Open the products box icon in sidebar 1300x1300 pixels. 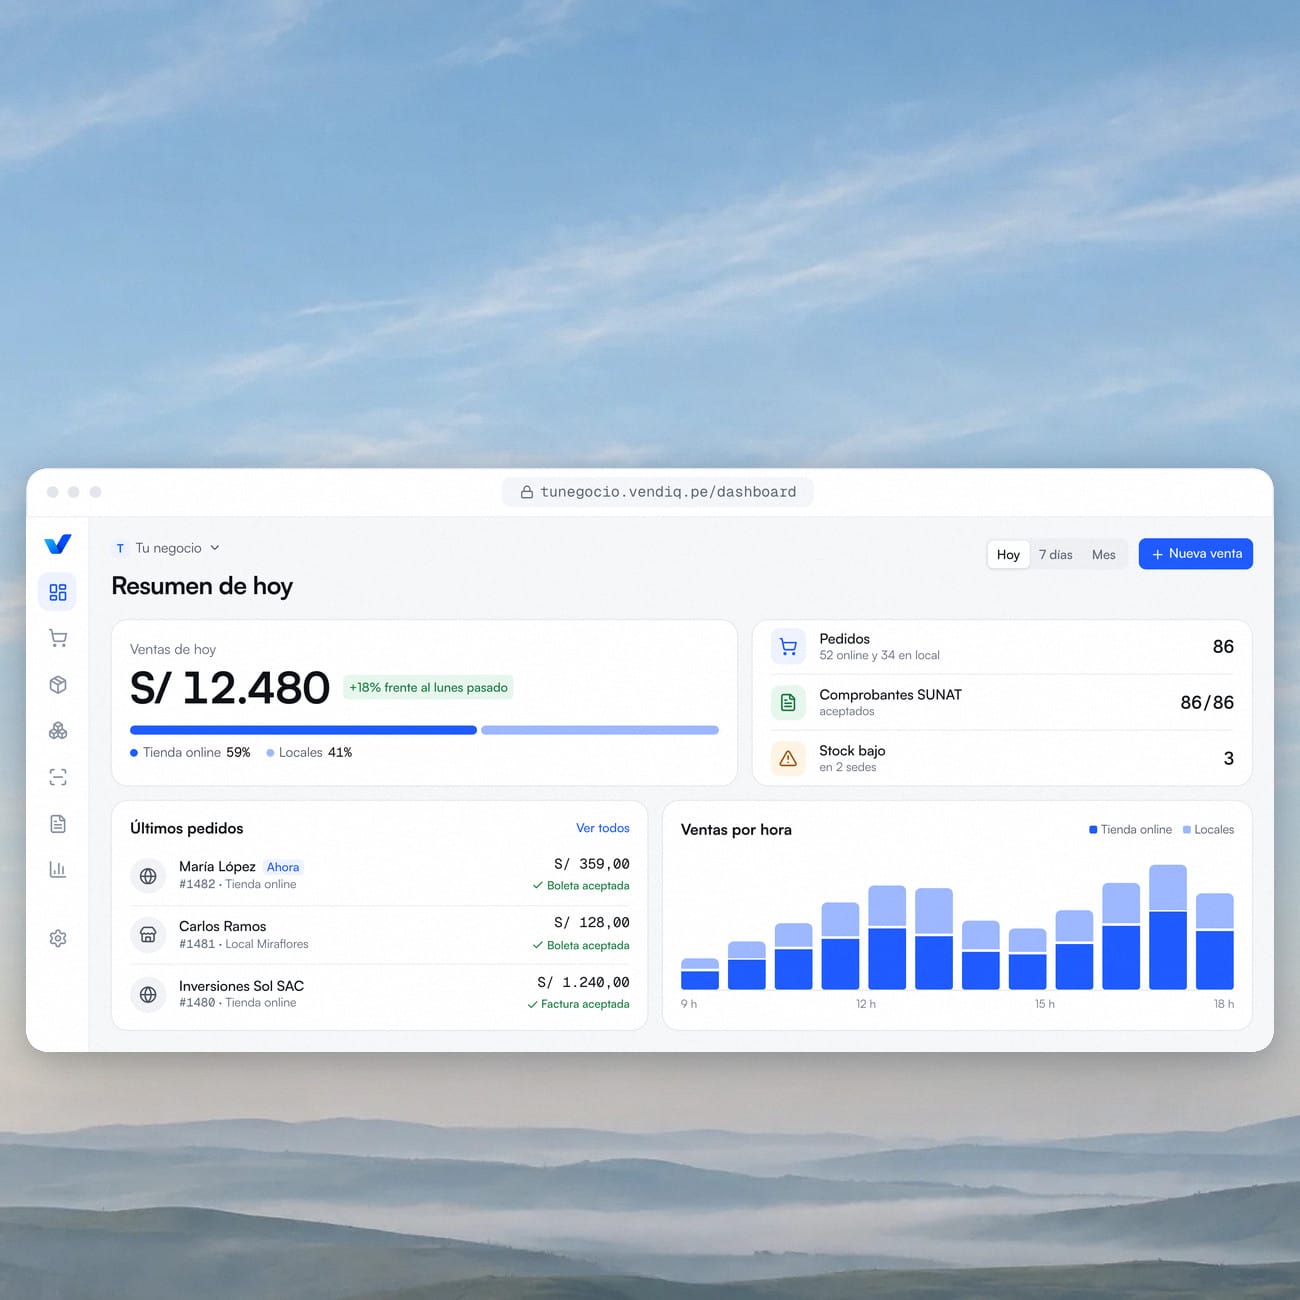coord(58,685)
